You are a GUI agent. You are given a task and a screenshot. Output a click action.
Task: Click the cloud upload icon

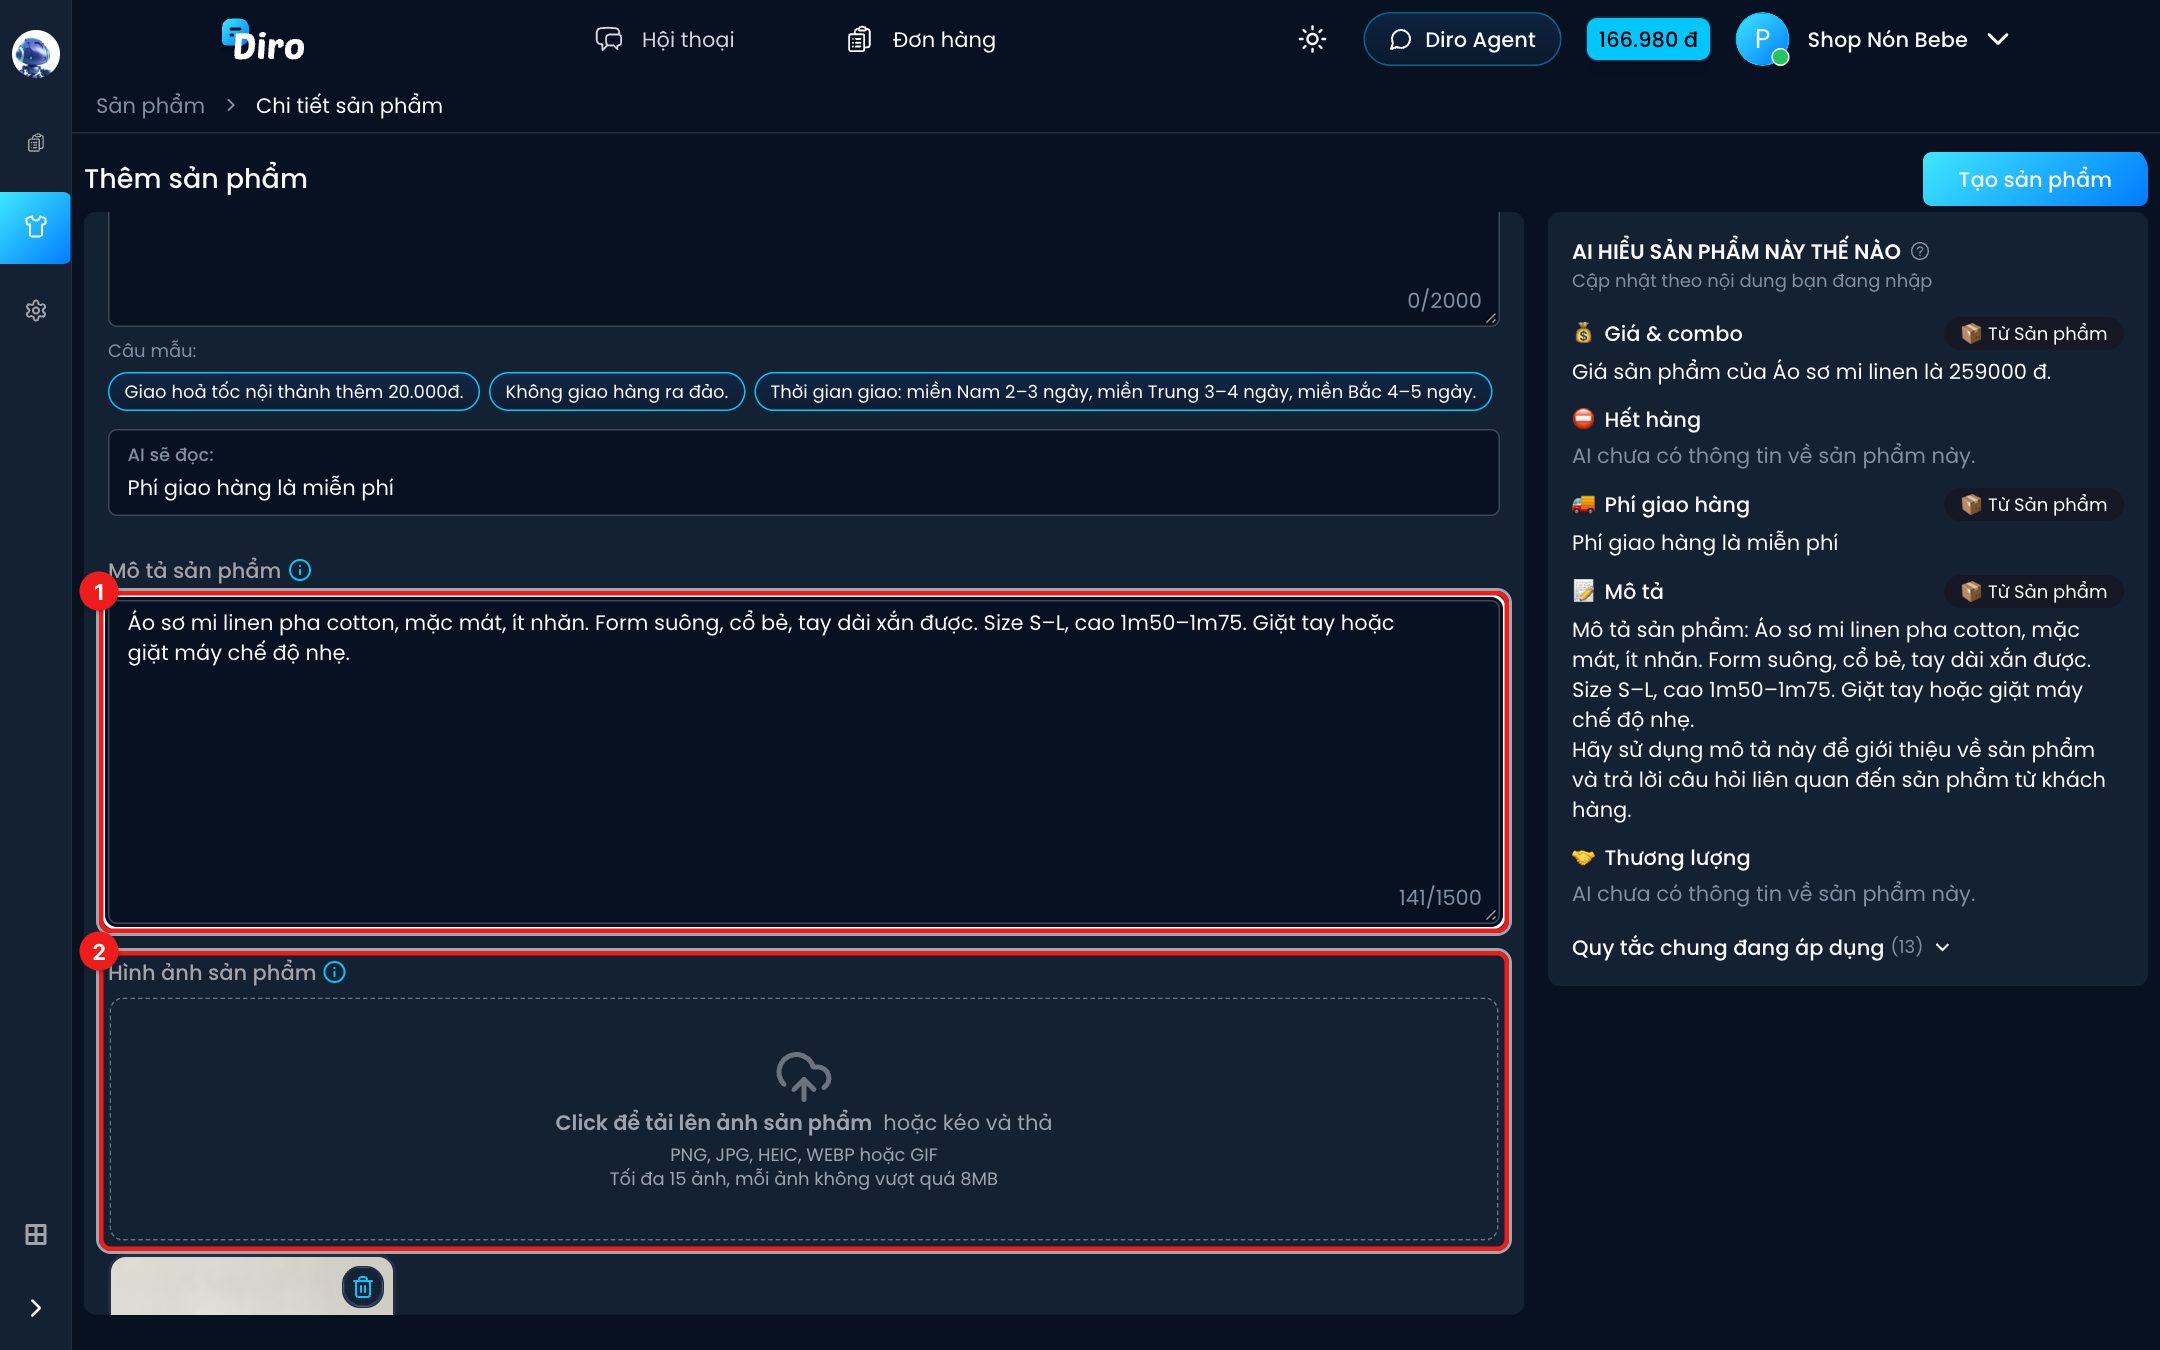point(803,1076)
